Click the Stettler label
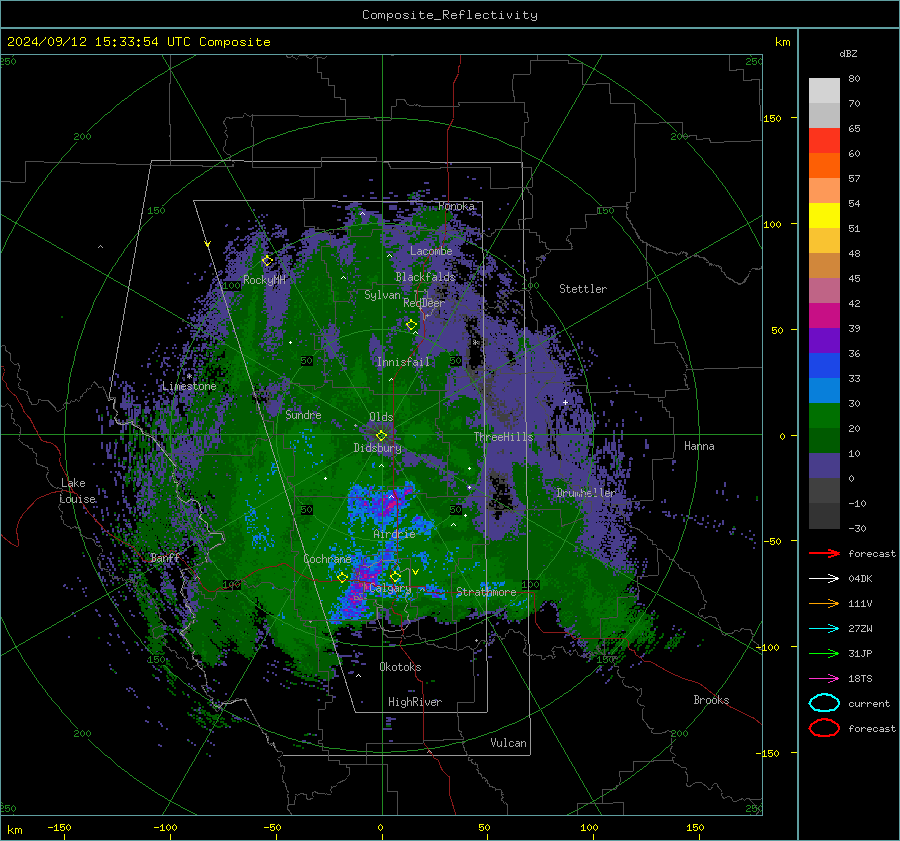900x841 pixels. [583, 289]
